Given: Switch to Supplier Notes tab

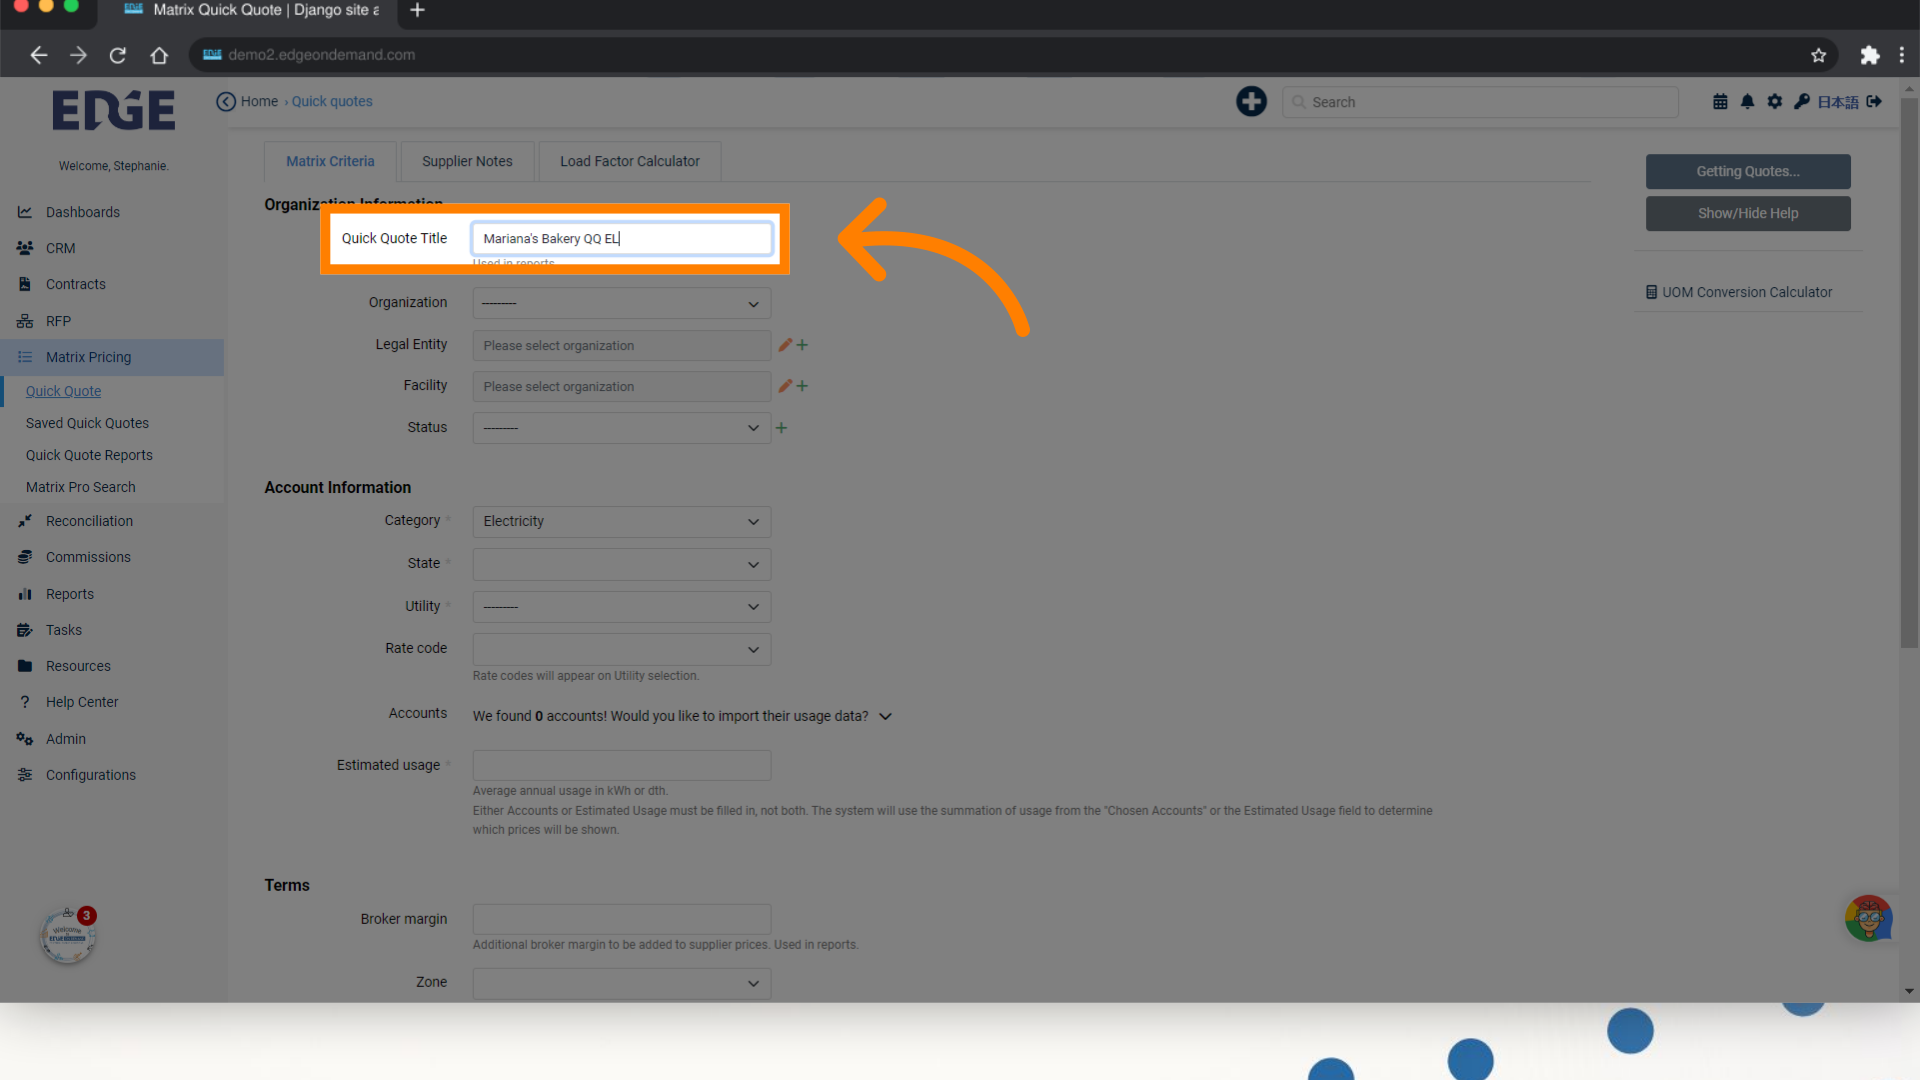Looking at the screenshot, I should click(467, 161).
